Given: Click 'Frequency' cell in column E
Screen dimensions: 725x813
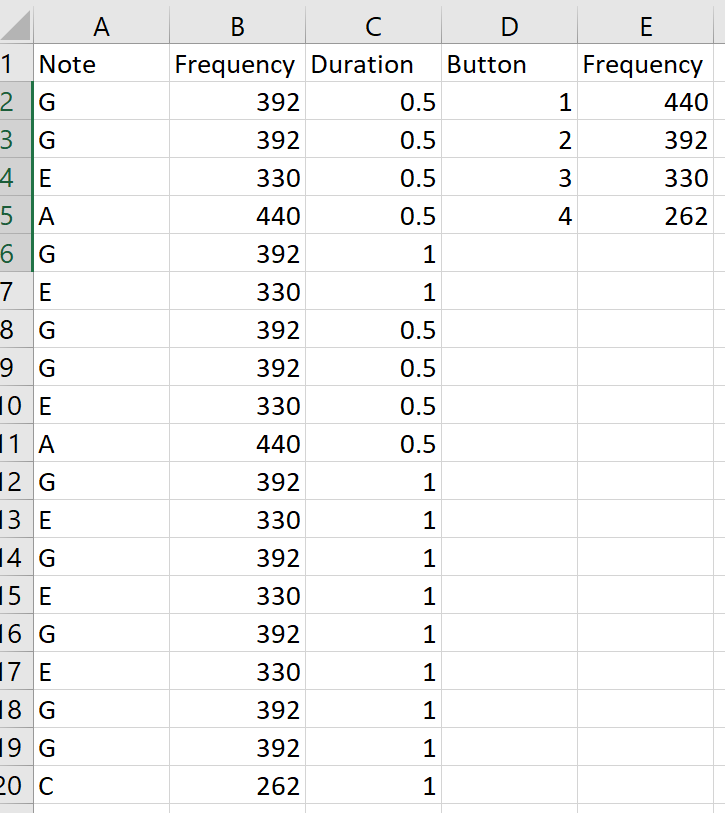Looking at the screenshot, I should click(x=646, y=63).
